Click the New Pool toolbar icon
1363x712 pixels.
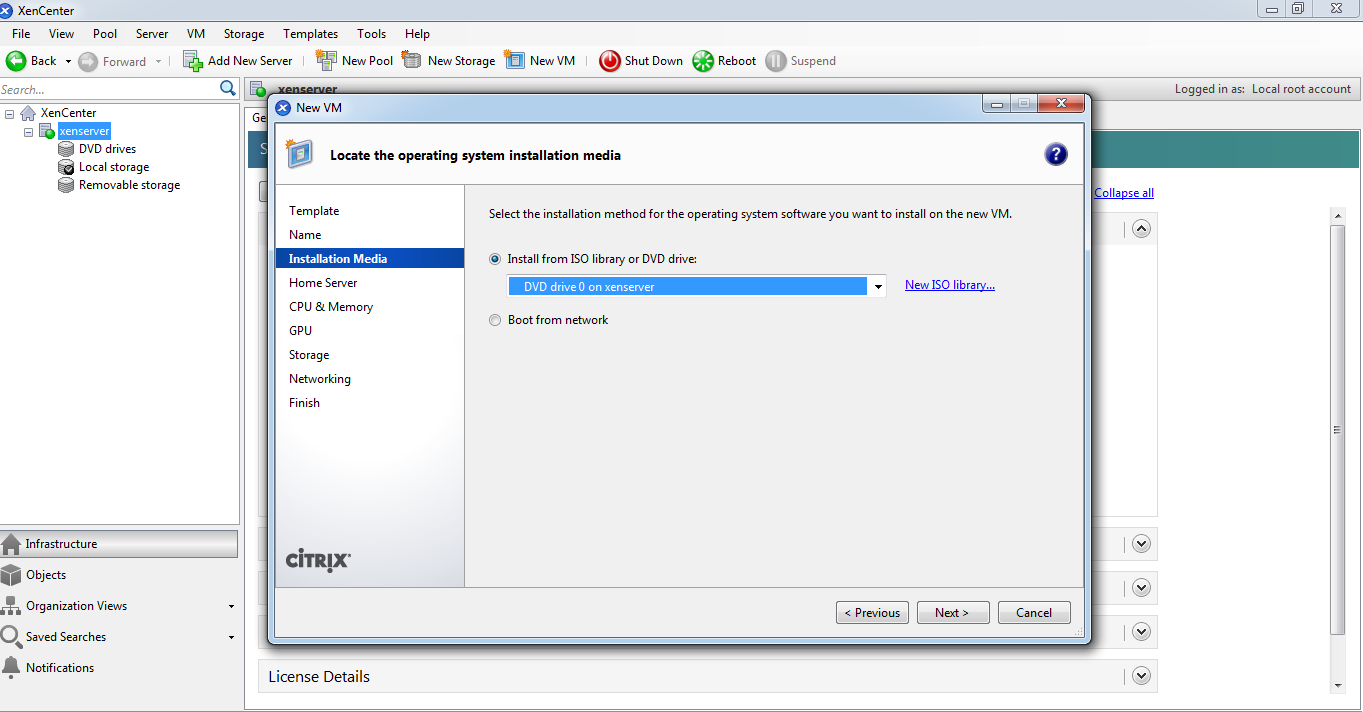[326, 60]
